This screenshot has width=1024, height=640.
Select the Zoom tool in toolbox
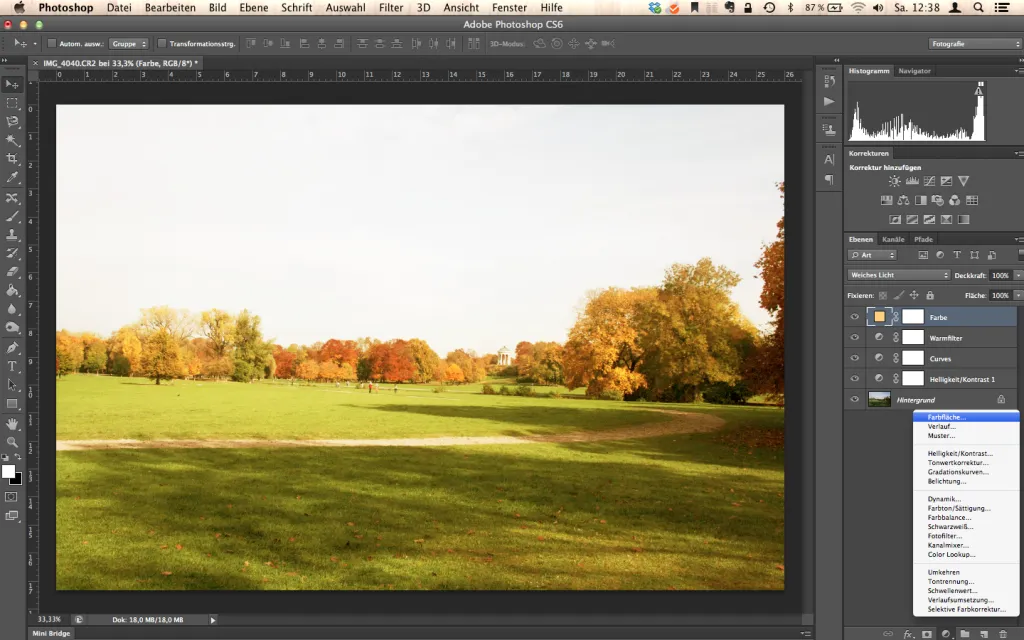12,442
